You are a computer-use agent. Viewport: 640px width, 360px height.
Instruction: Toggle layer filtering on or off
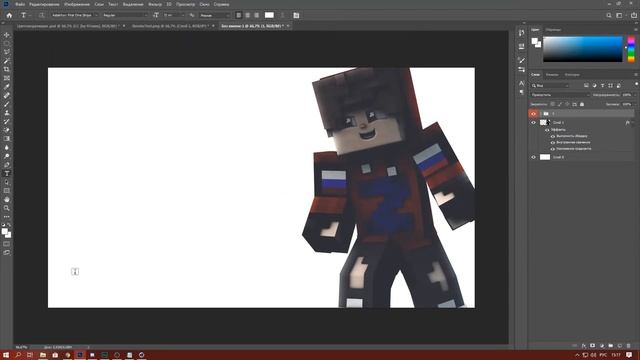(636, 84)
